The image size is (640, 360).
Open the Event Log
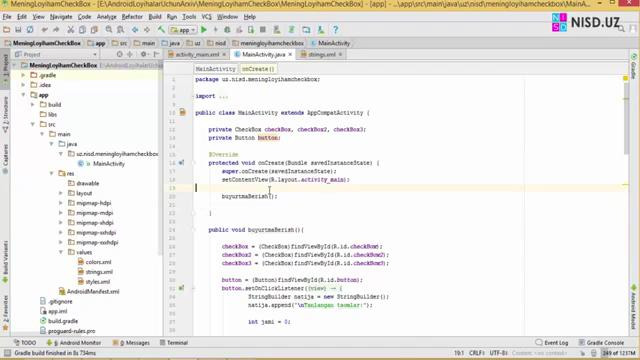click(x=552, y=343)
